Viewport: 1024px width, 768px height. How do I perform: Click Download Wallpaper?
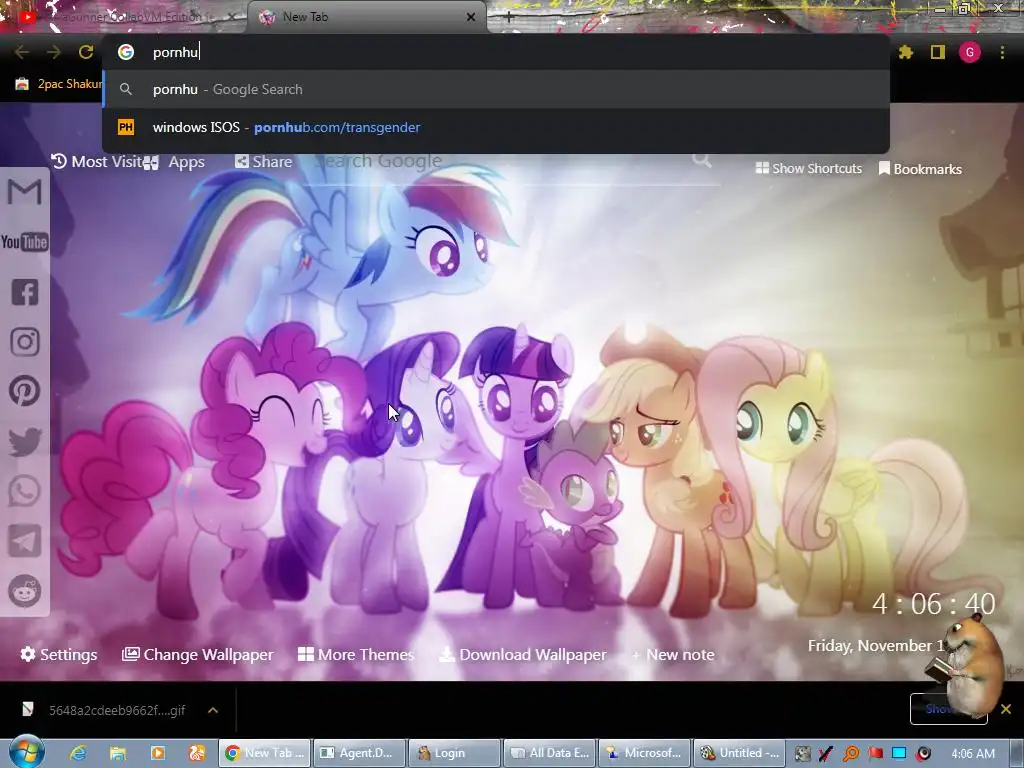pyautogui.click(x=522, y=654)
